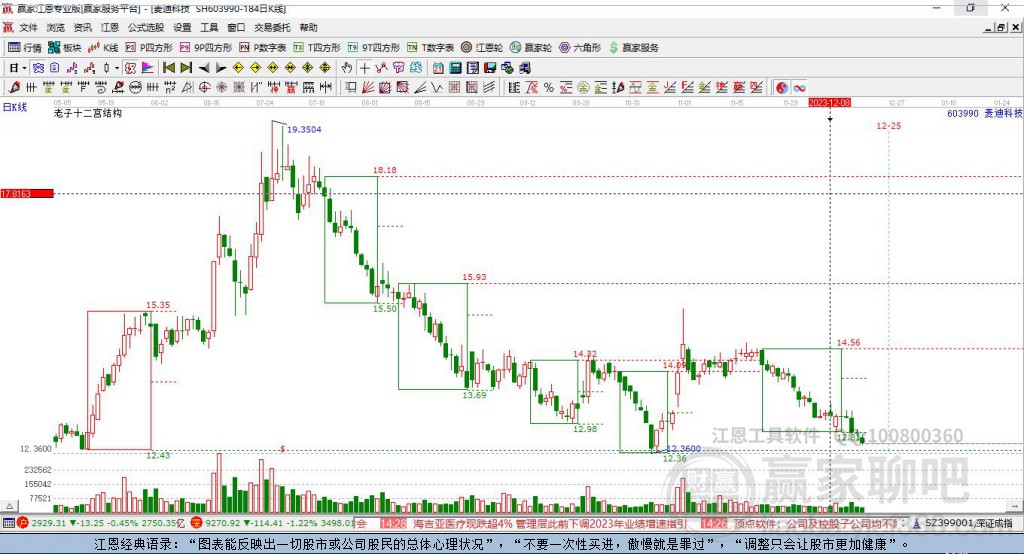The width and height of the screenshot is (1024, 554).
Task: Click the yellow diamond left-arrow icon
Action: coord(238,68)
